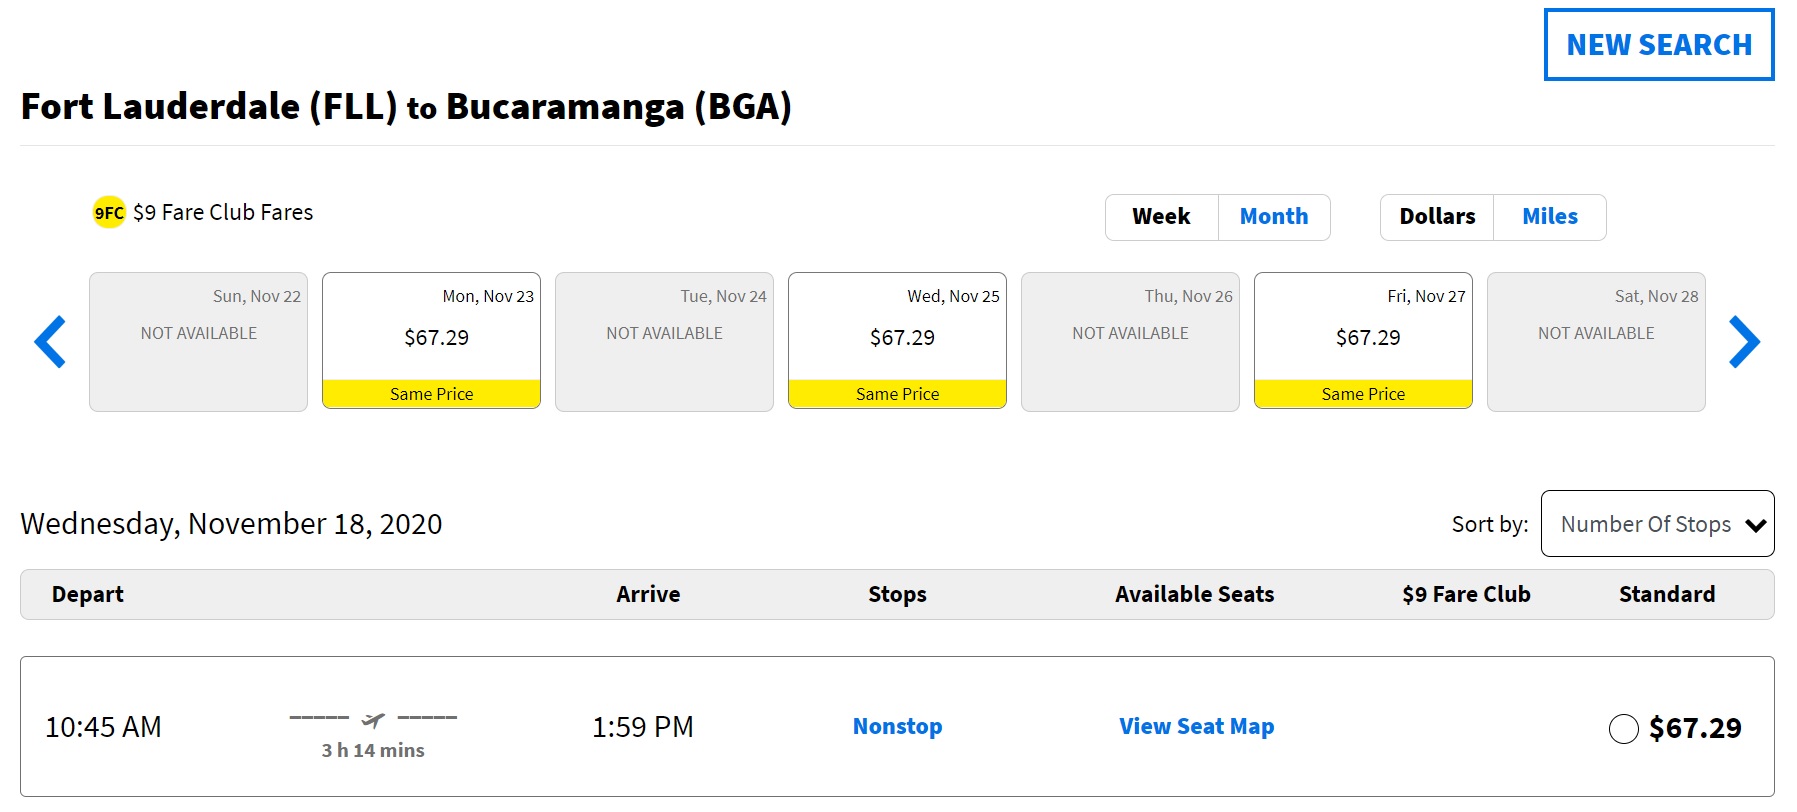Click the $9 Fare Club column header

tap(1465, 595)
